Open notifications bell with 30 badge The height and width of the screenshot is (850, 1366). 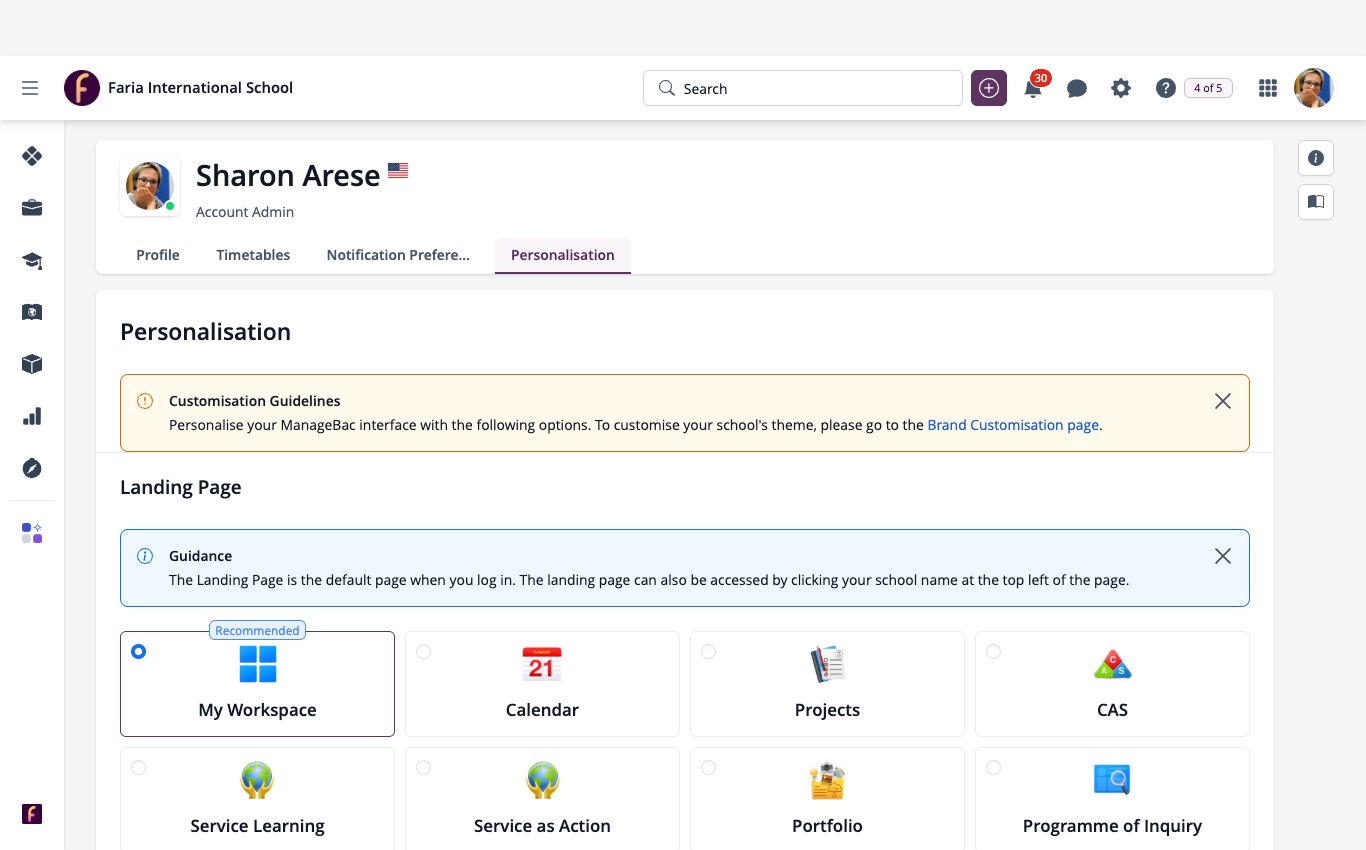[1035, 86]
